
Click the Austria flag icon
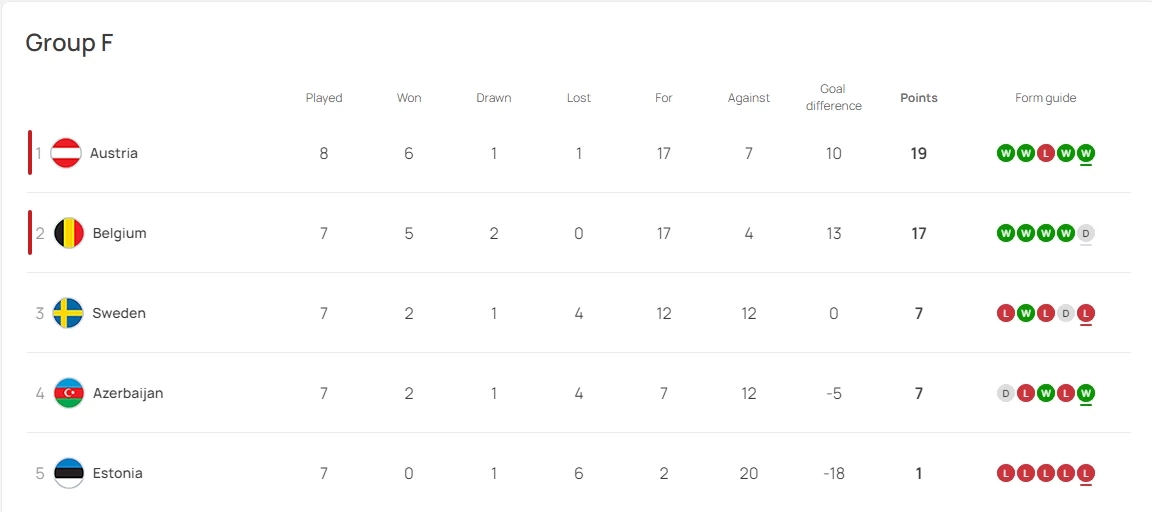coord(66,153)
